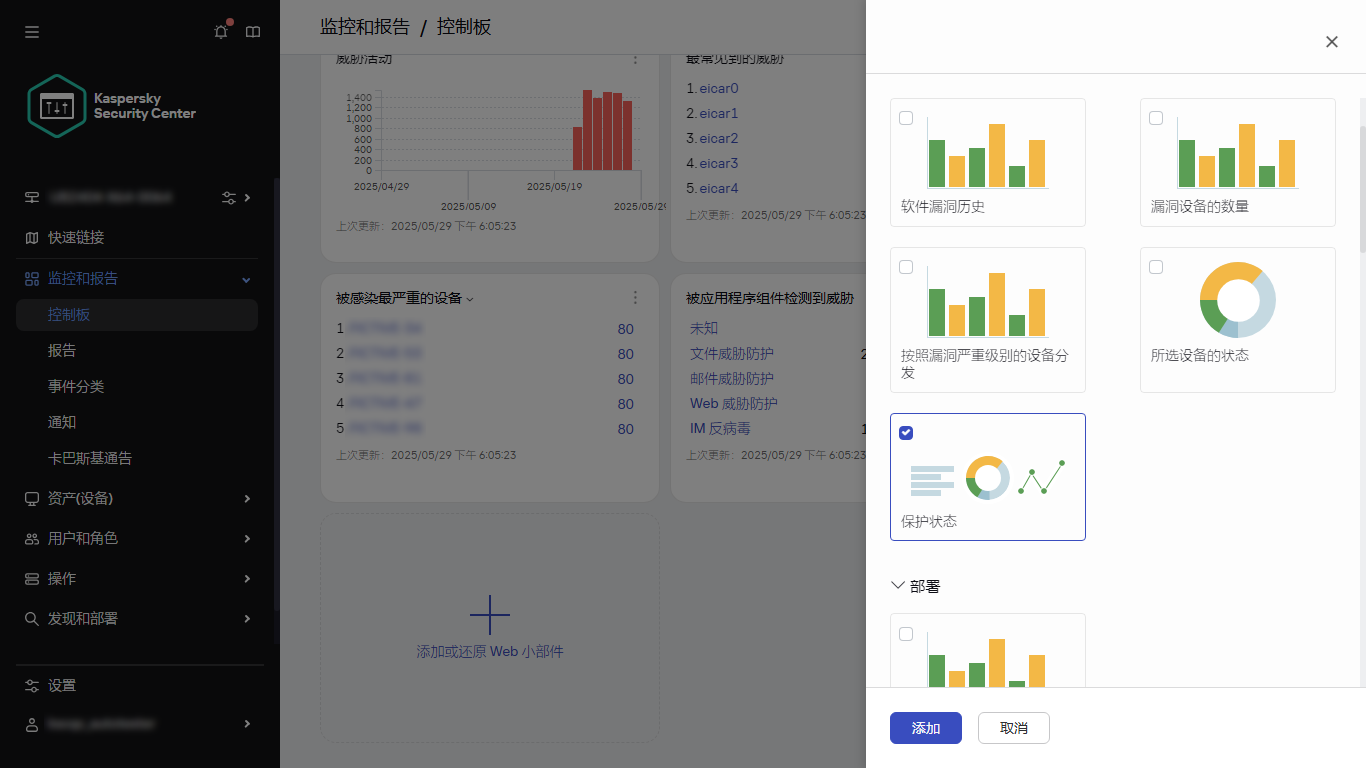Open the 被感染最严重的设备 widget options menu
1366x768 pixels.
point(635,297)
